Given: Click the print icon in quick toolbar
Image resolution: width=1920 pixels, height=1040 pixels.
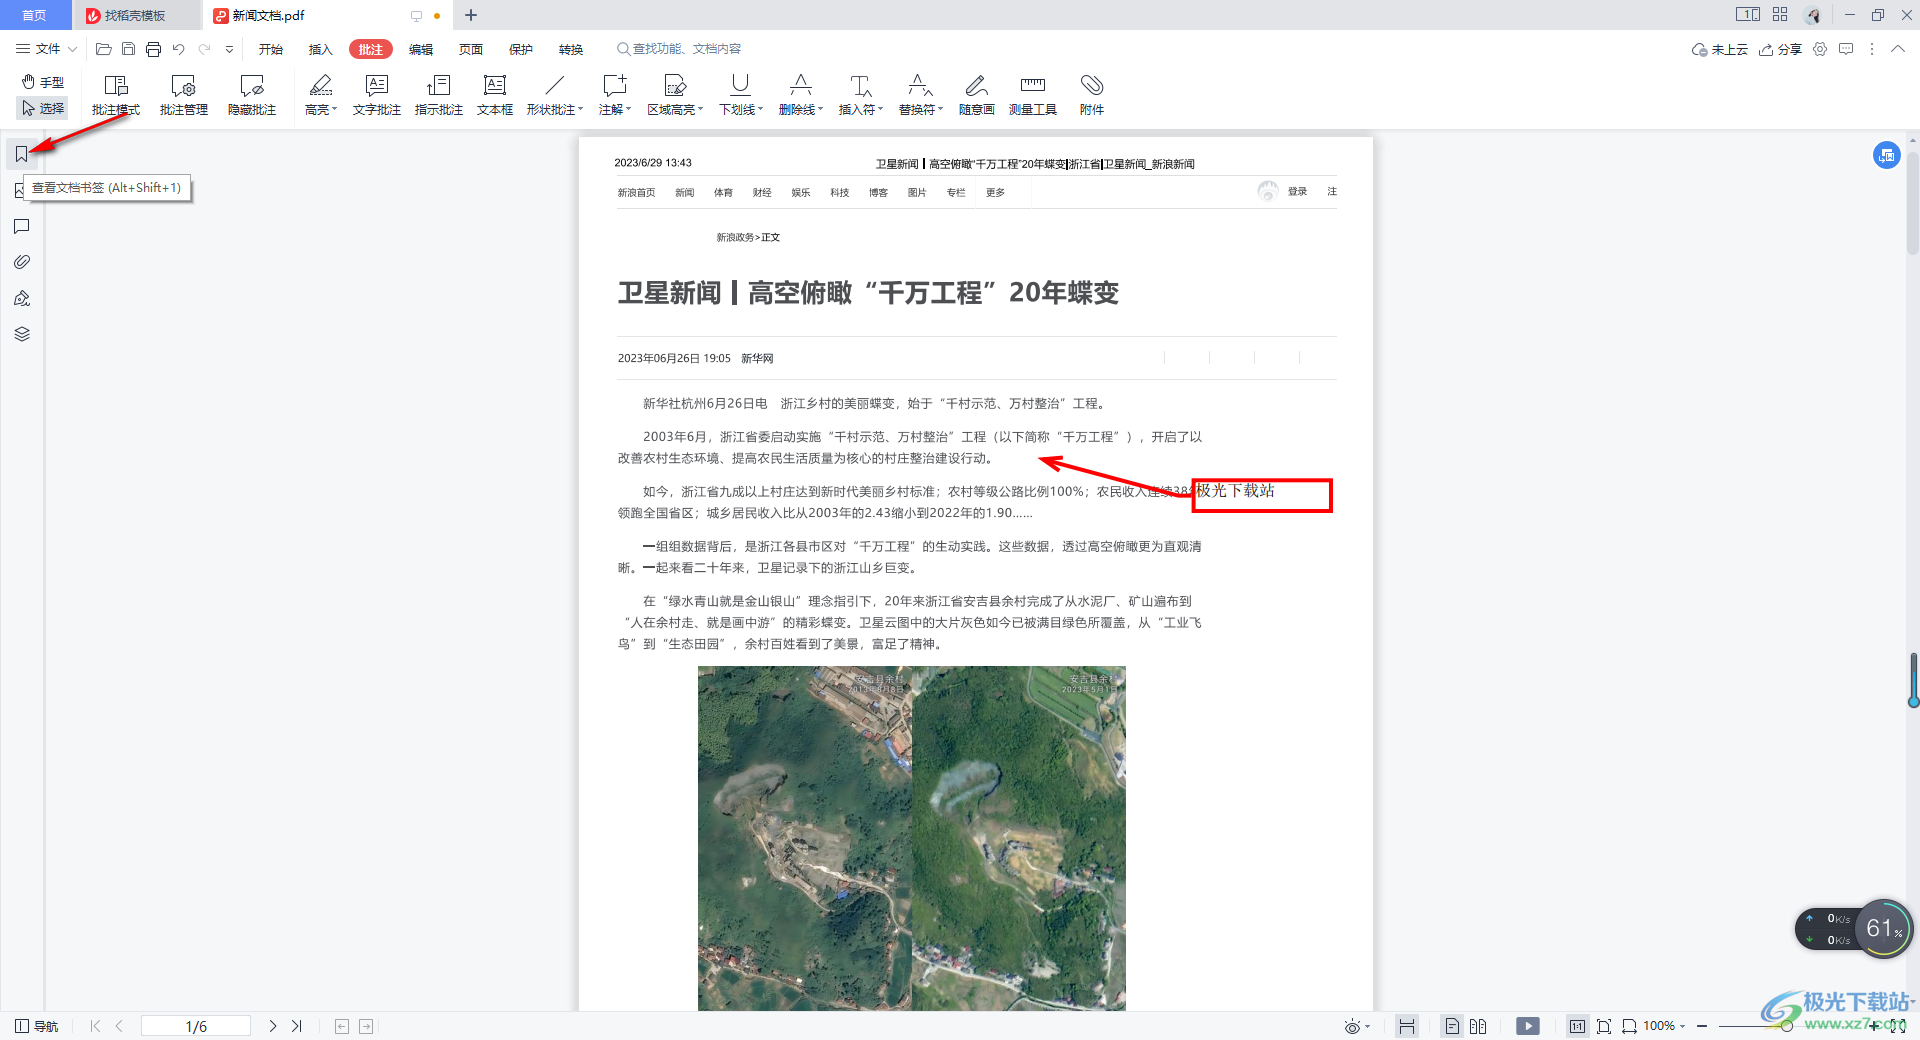Looking at the screenshot, I should click(x=153, y=49).
